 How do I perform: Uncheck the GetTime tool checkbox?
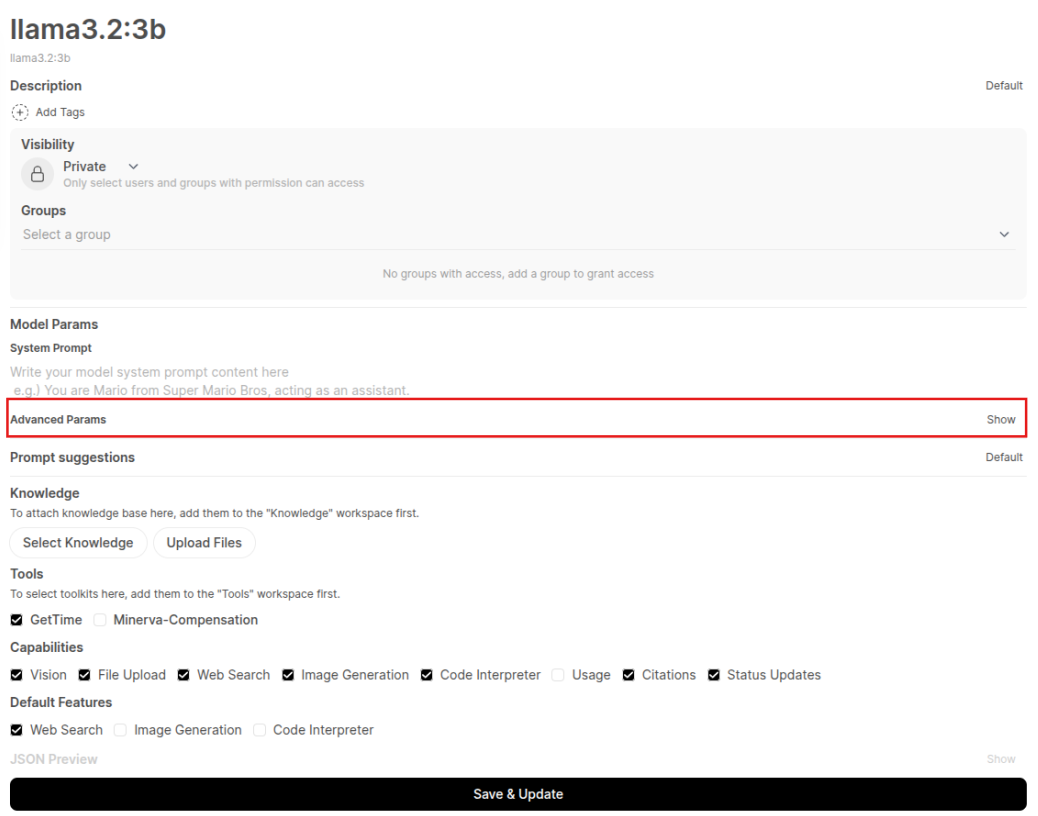pos(17,620)
